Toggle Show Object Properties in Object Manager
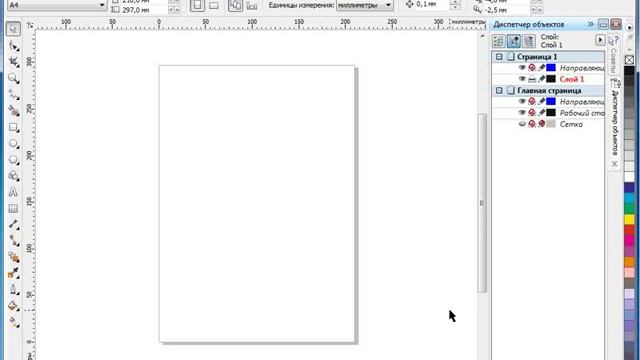Image resolution: width=640 pixels, height=360 pixels. click(x=498, y=41)
